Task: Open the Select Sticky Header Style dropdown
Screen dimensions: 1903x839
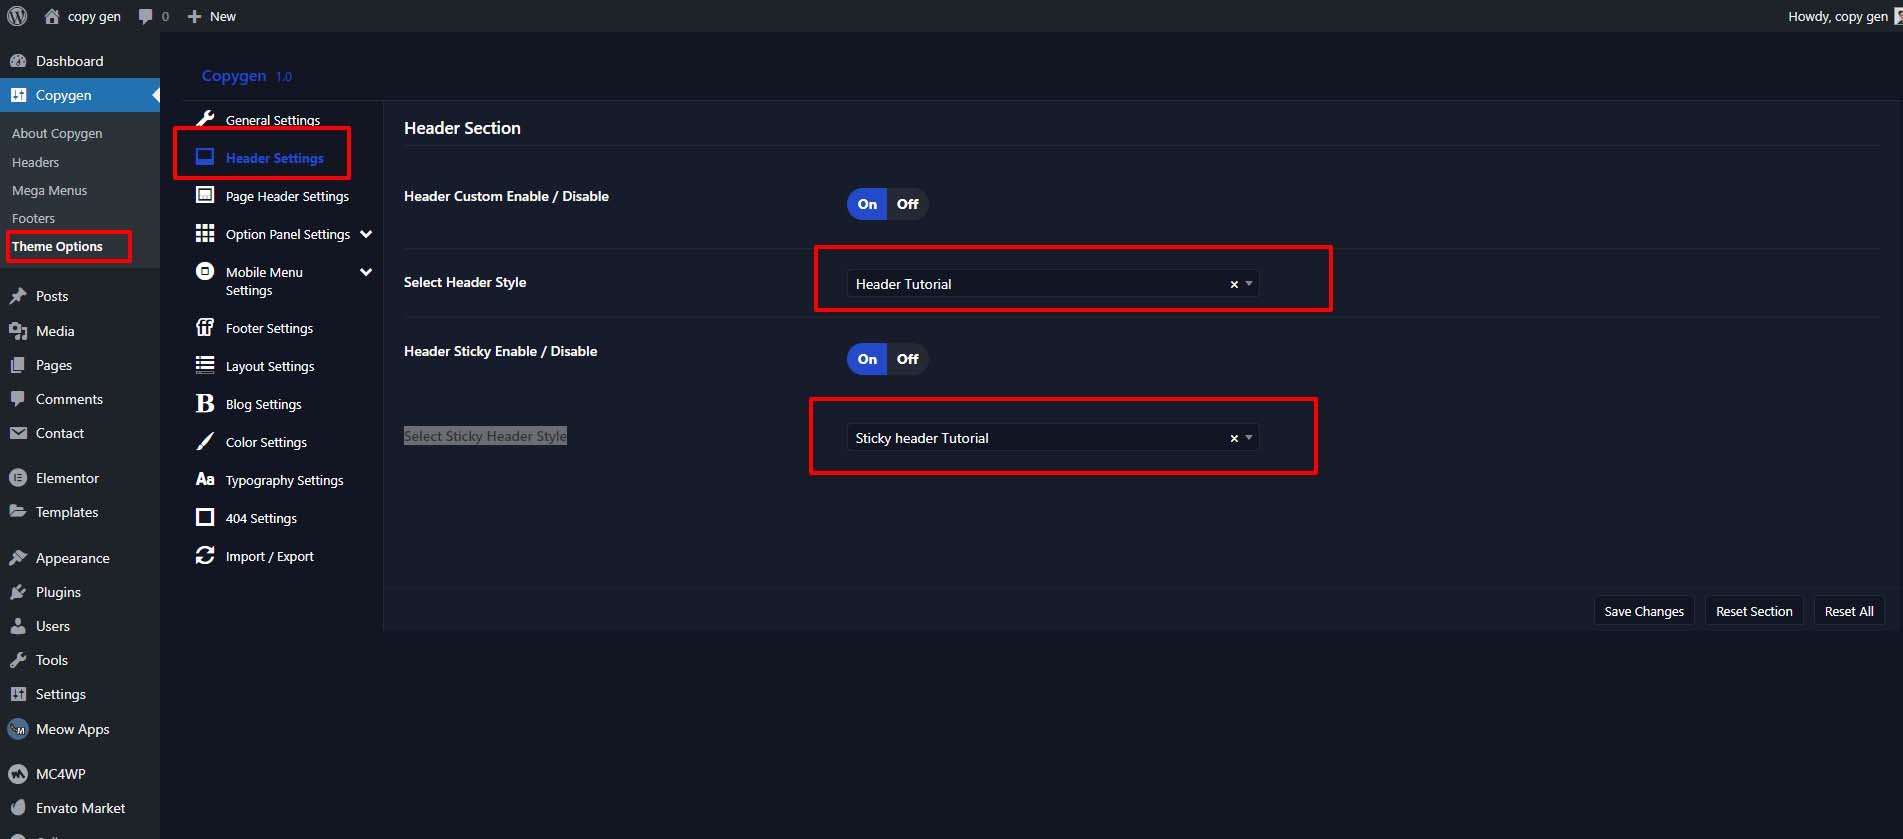Action: (x=1052, y=438)
